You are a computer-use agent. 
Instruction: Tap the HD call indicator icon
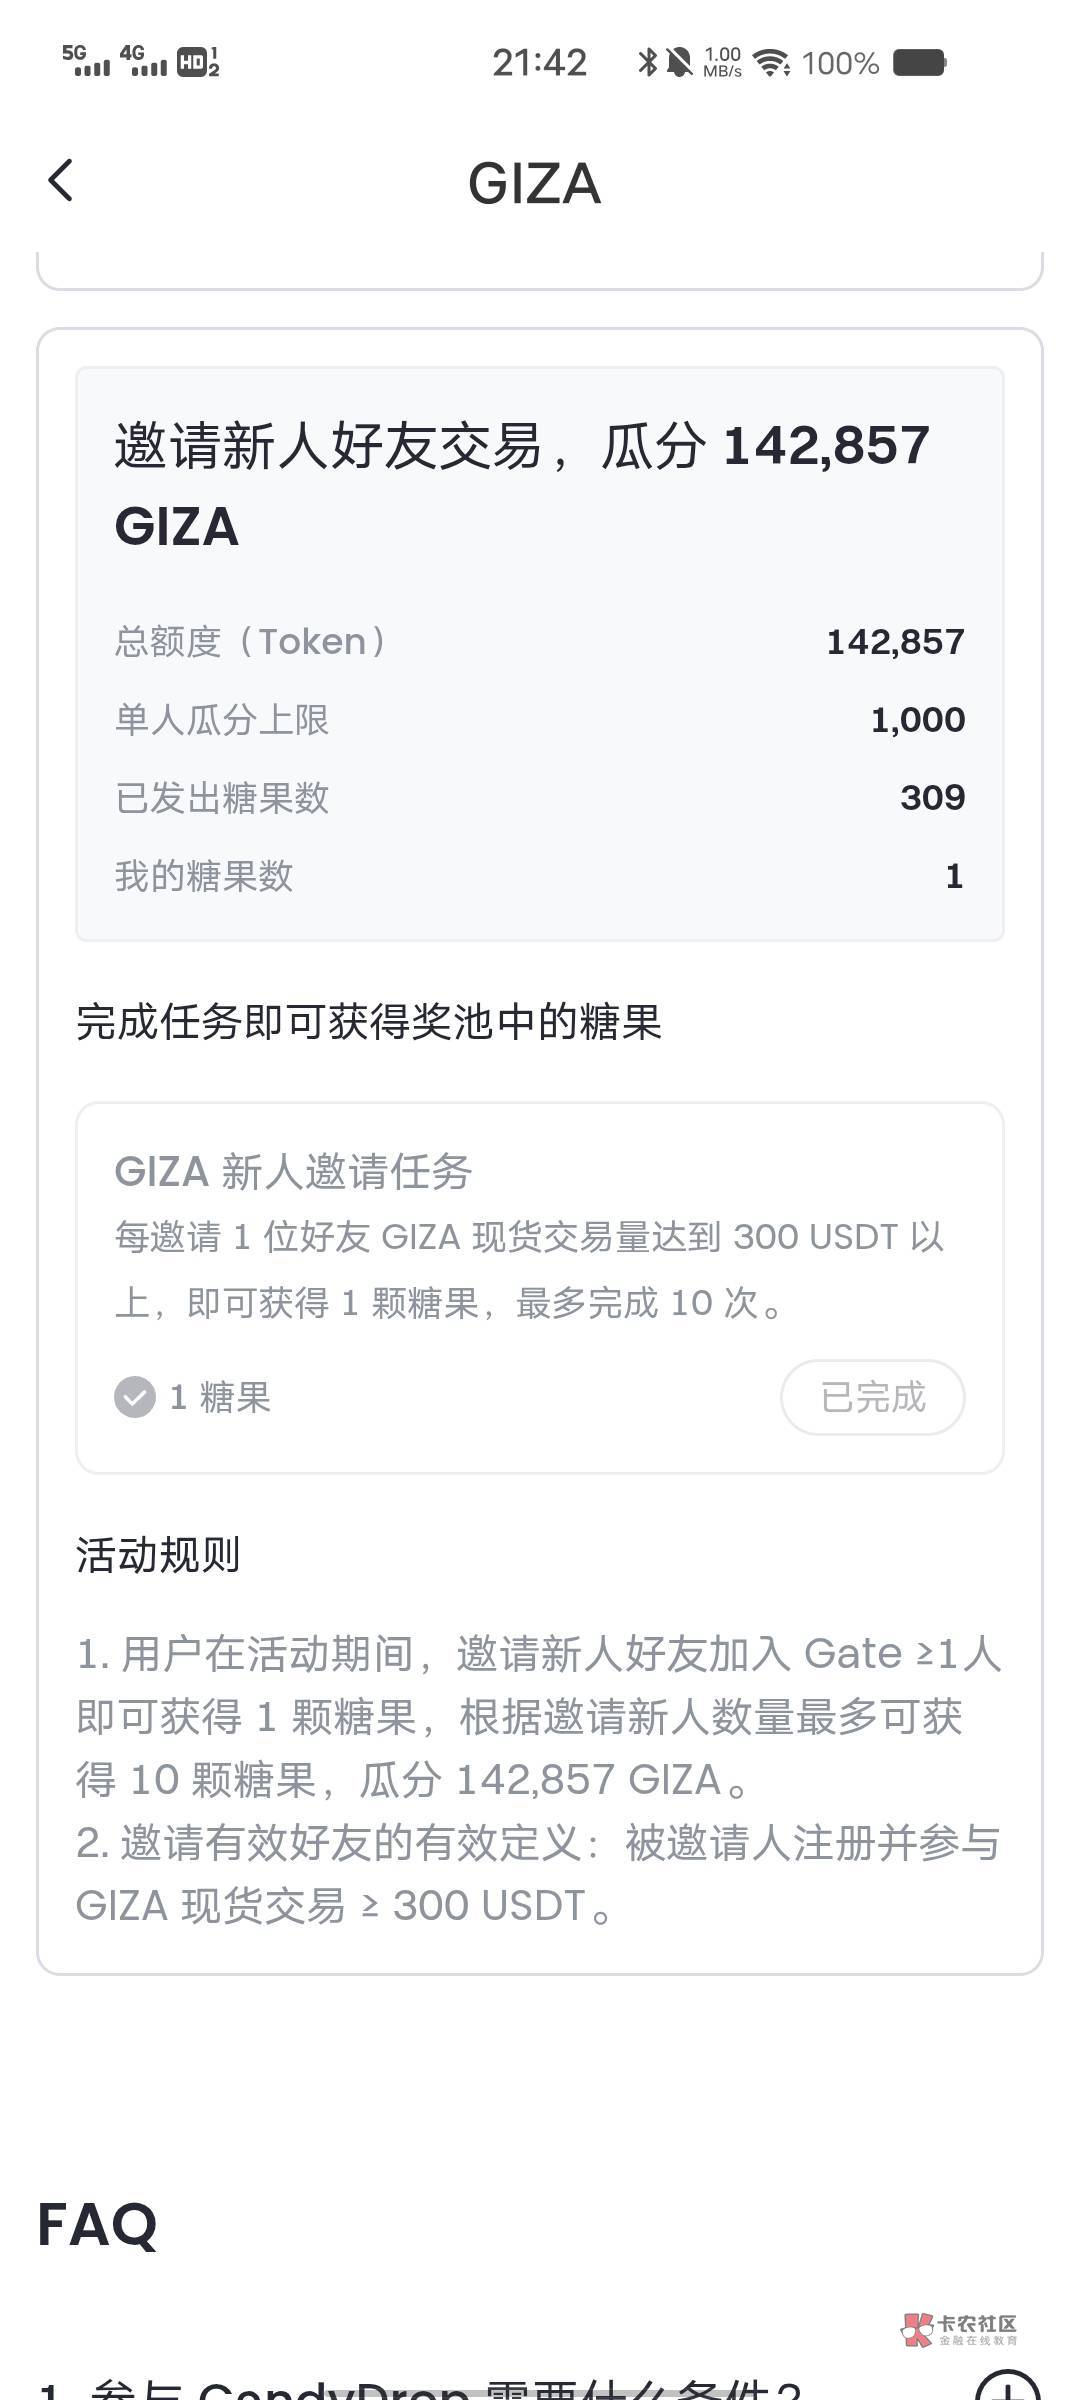tap(198, 62)
